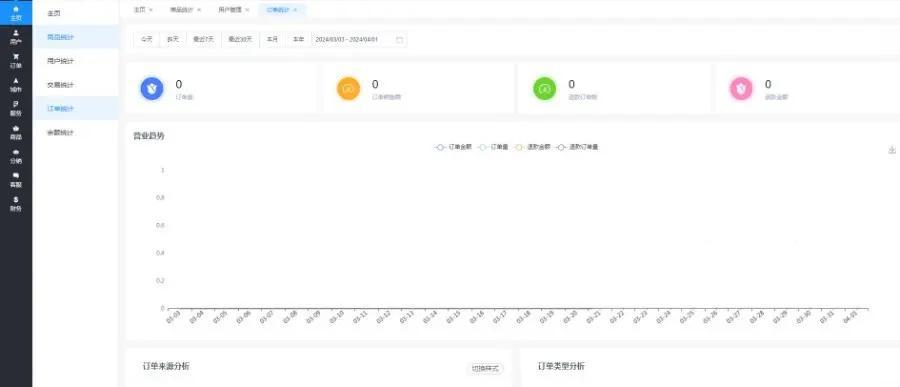
Task: Close the 商品统计 tab
Action: [199, 10]
